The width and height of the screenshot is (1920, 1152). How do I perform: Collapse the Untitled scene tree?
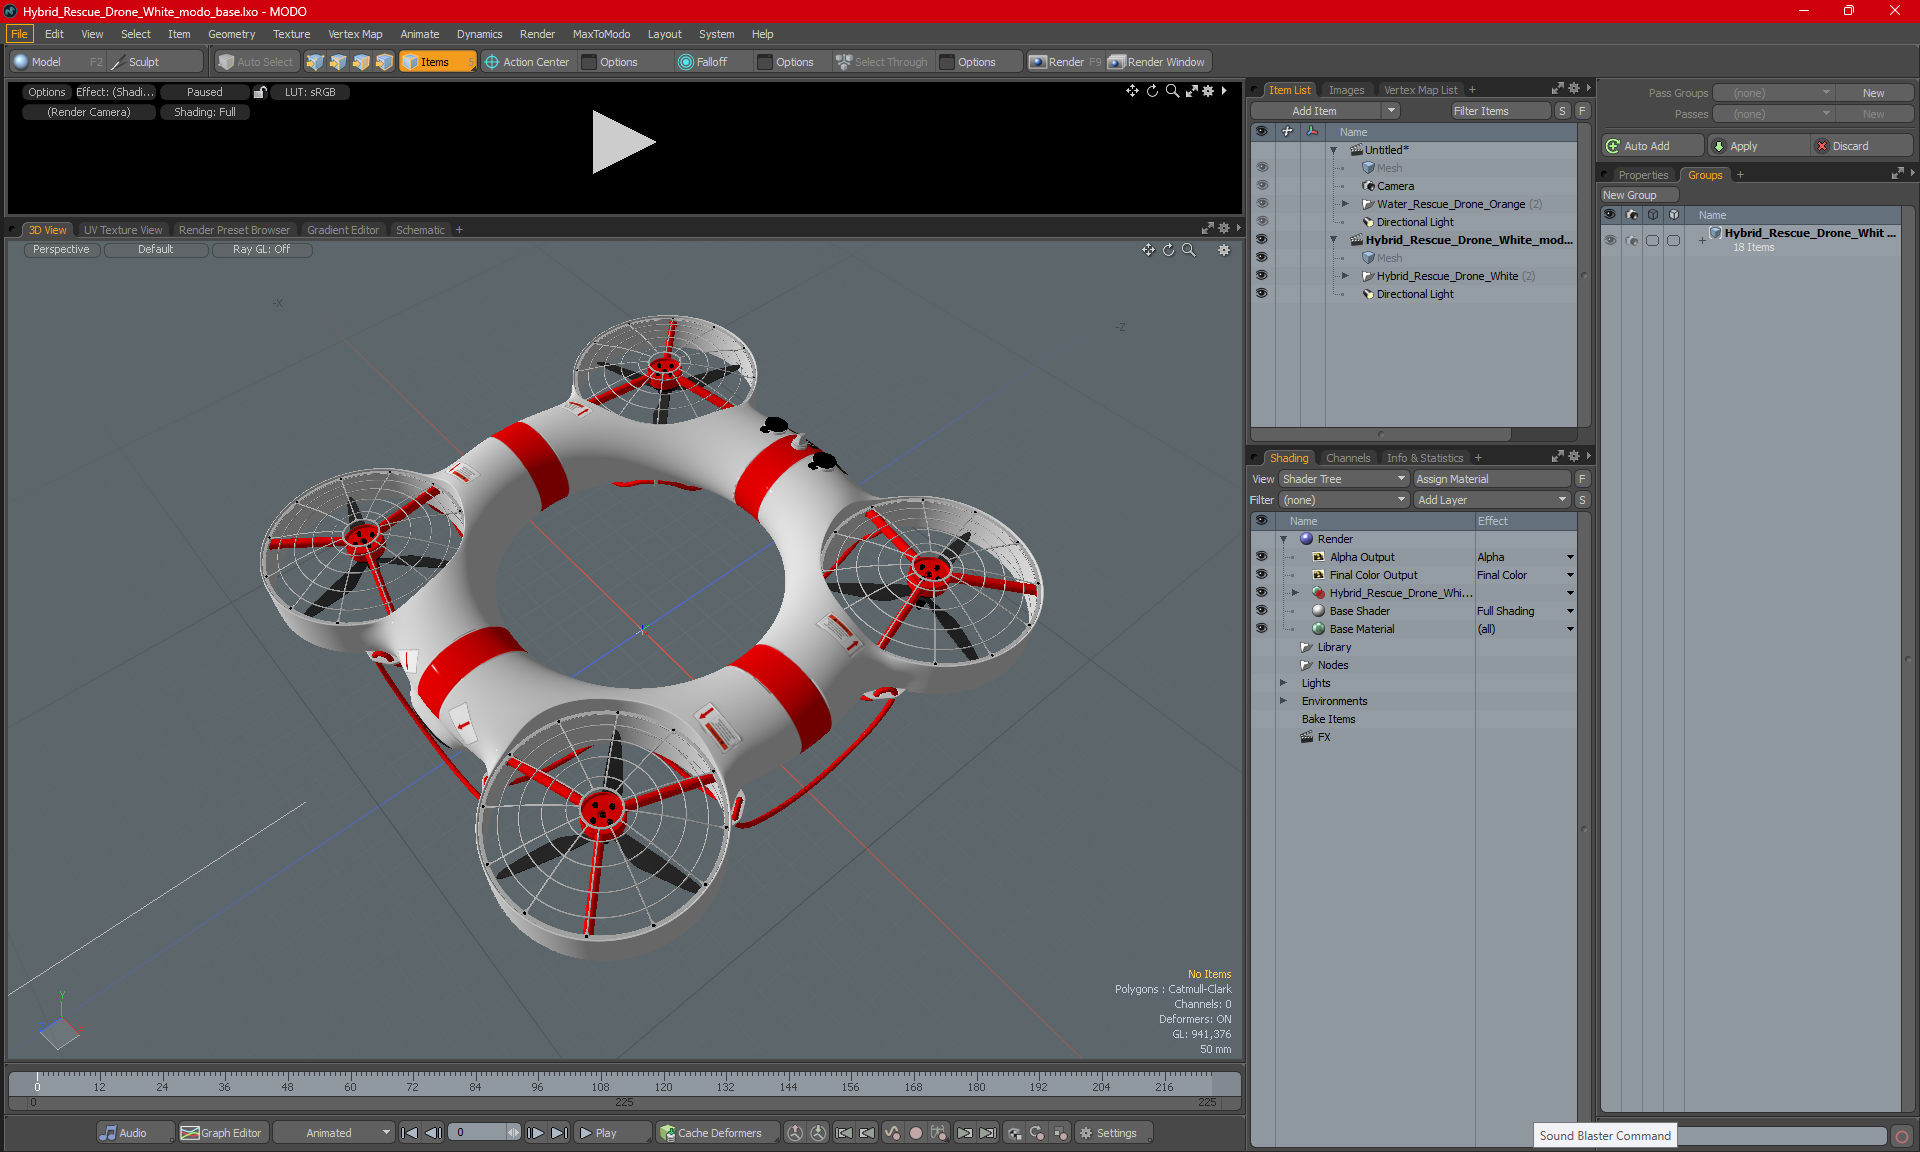point(1333,150)
